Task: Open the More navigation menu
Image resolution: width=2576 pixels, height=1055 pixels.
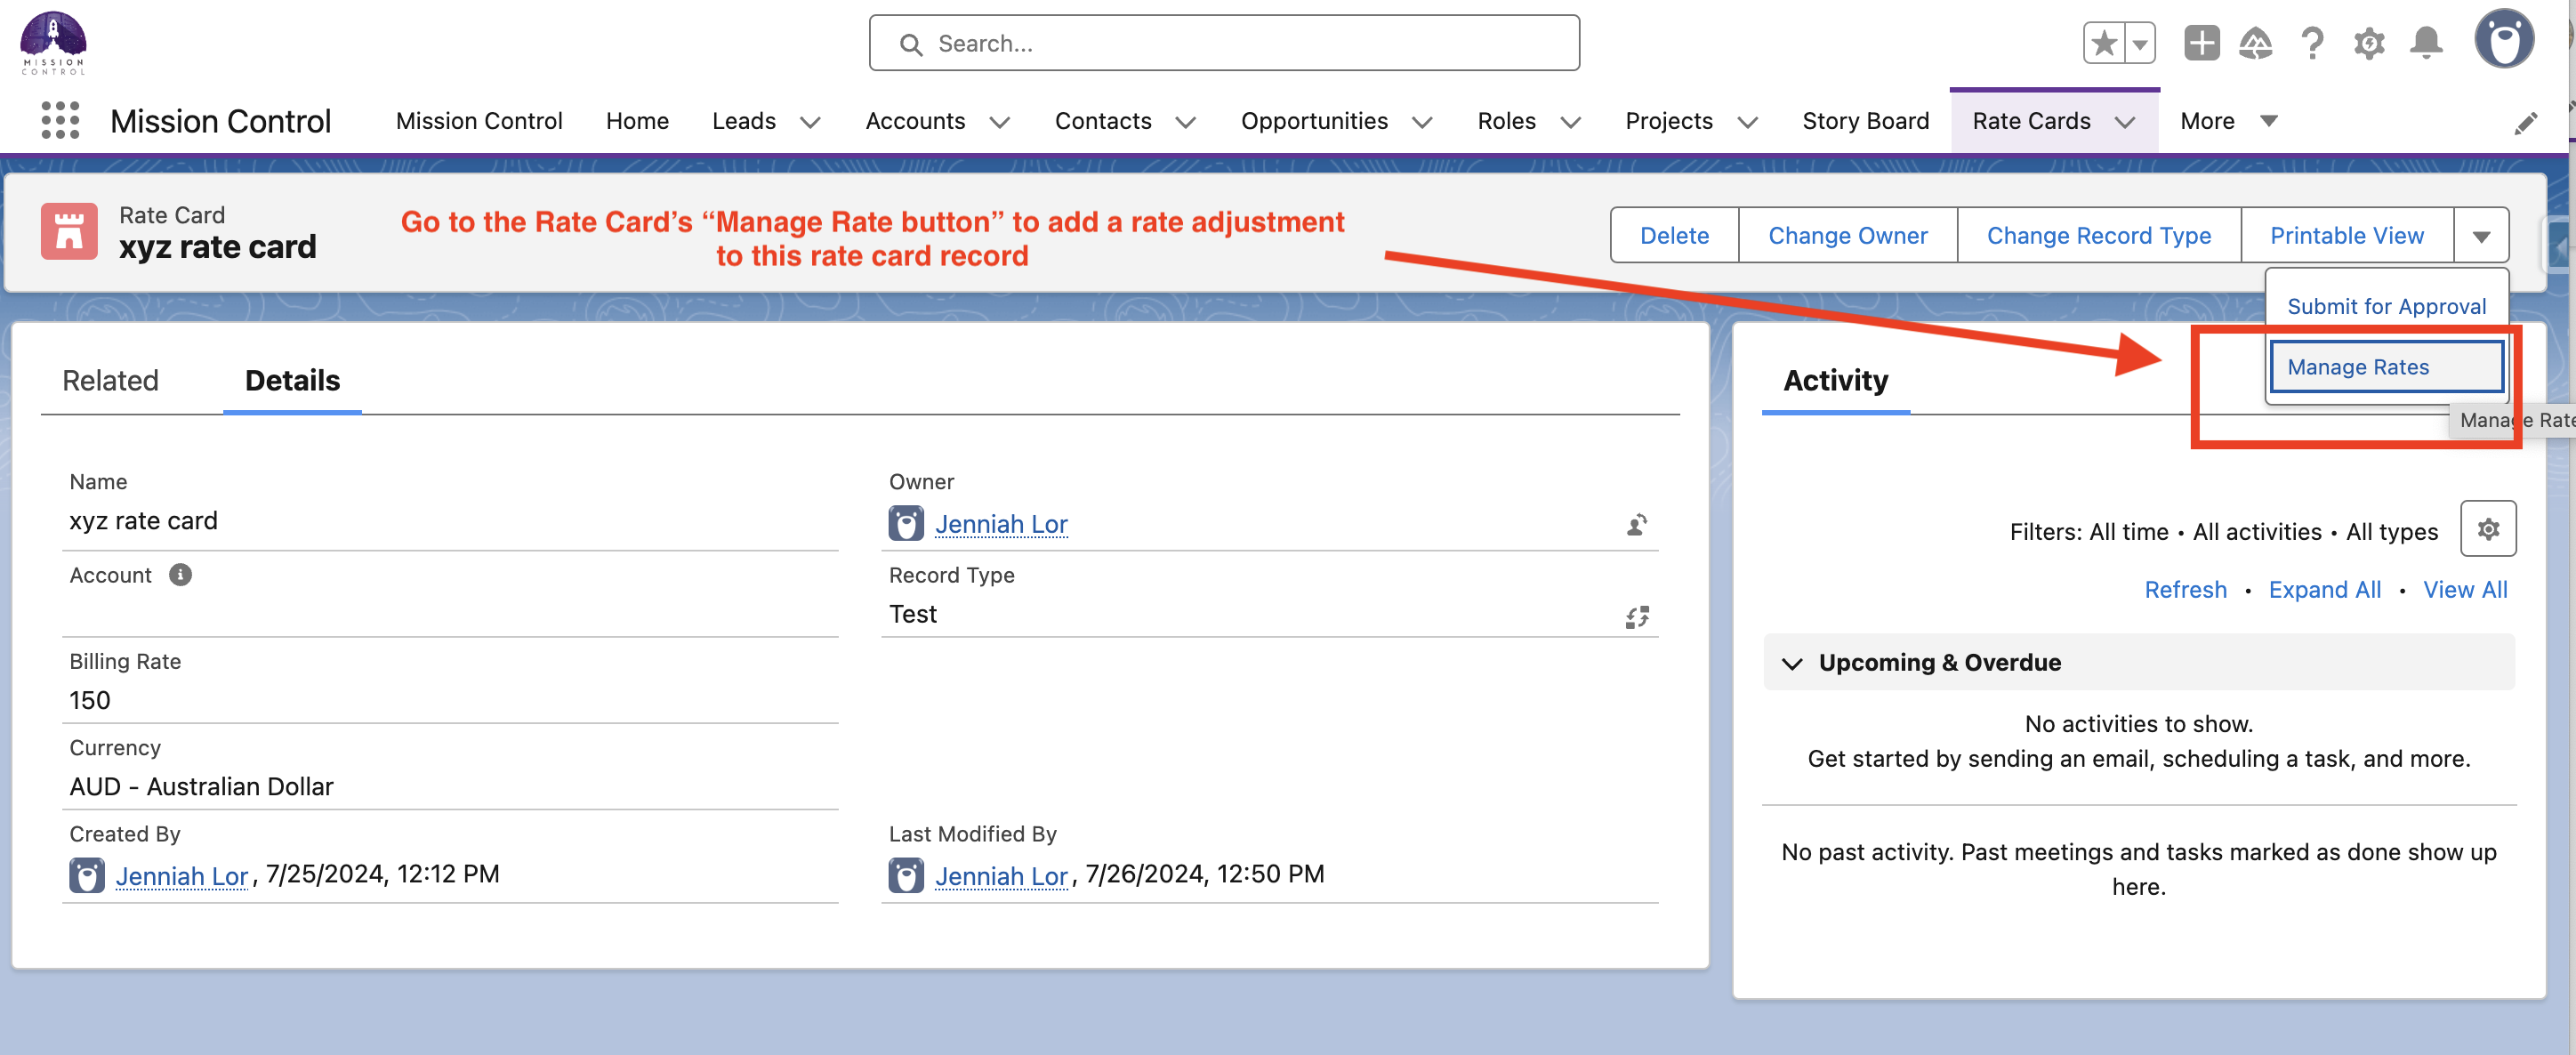Action: coord(2228,121)
